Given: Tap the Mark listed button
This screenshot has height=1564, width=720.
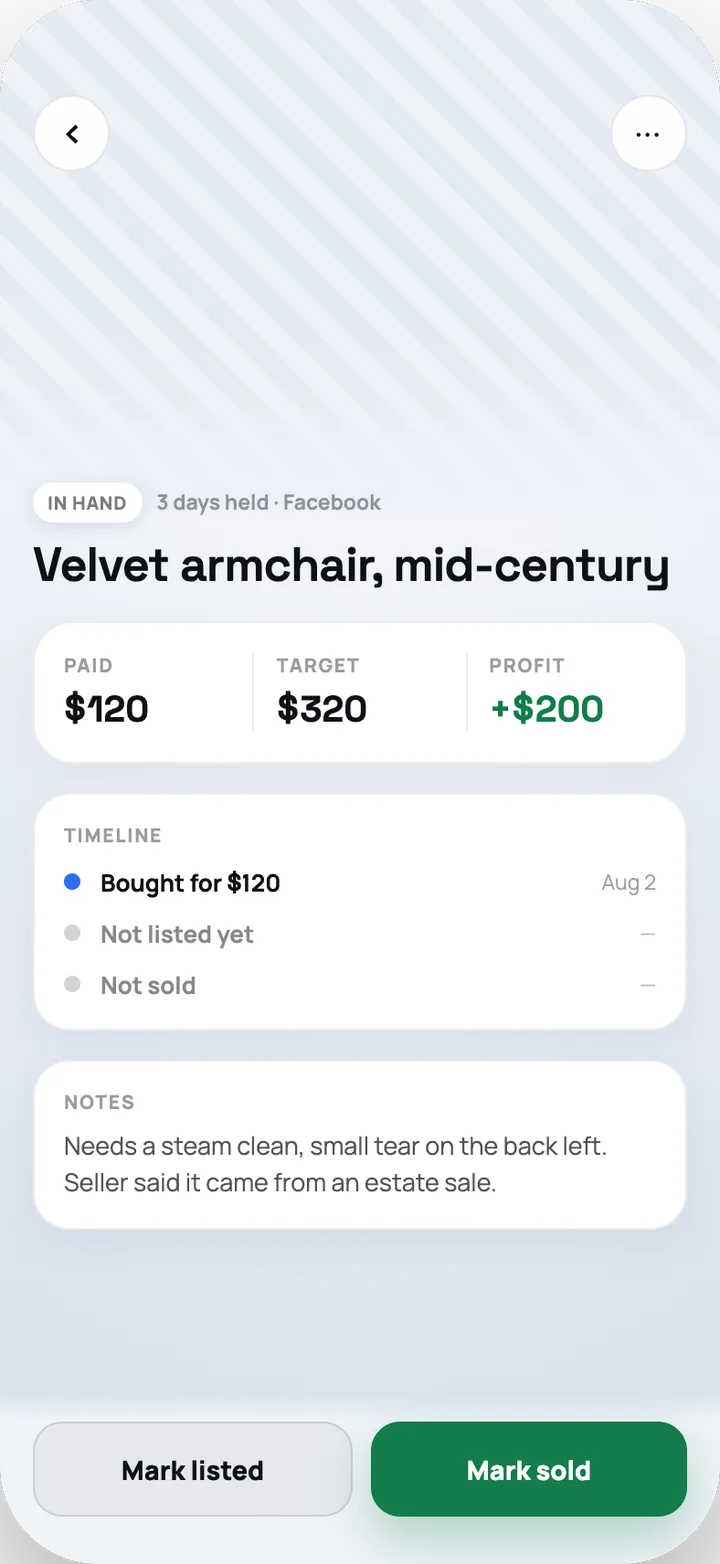Looking at the screenshot, I should [193, 1469].
